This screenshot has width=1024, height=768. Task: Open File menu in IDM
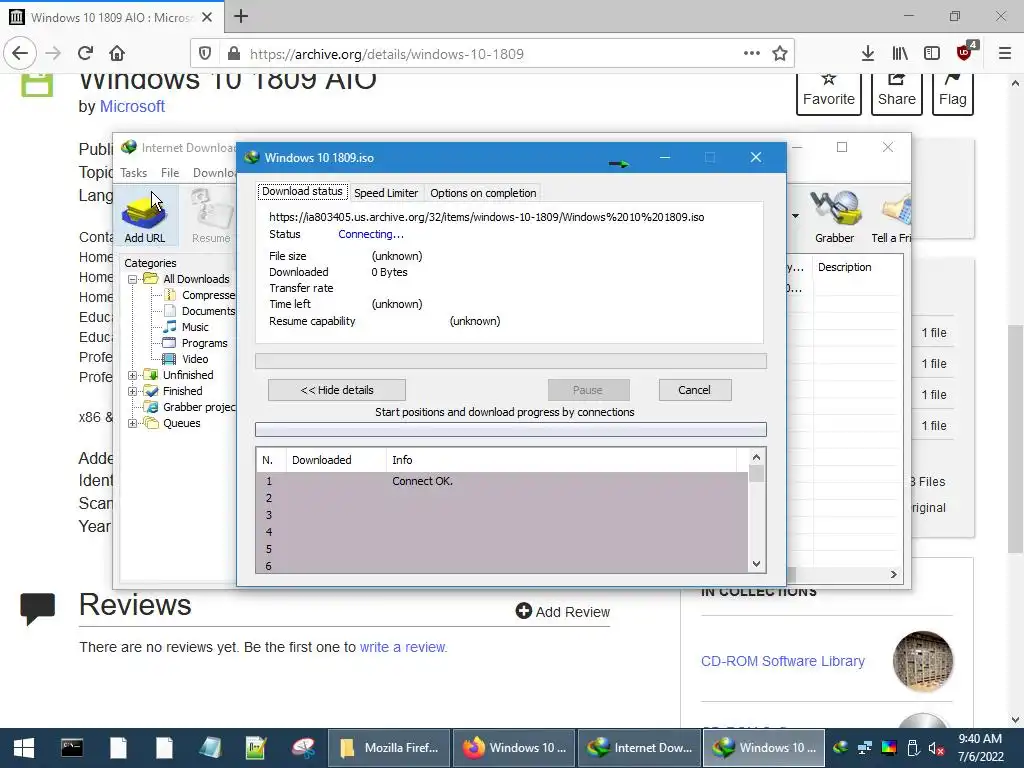tap(170, 173)
